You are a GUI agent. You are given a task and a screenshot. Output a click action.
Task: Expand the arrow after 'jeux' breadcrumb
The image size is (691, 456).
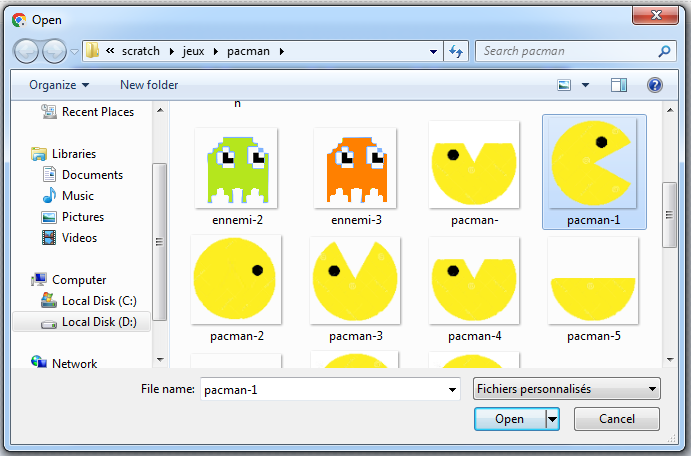pyautogui.click(x=215, y=52)
